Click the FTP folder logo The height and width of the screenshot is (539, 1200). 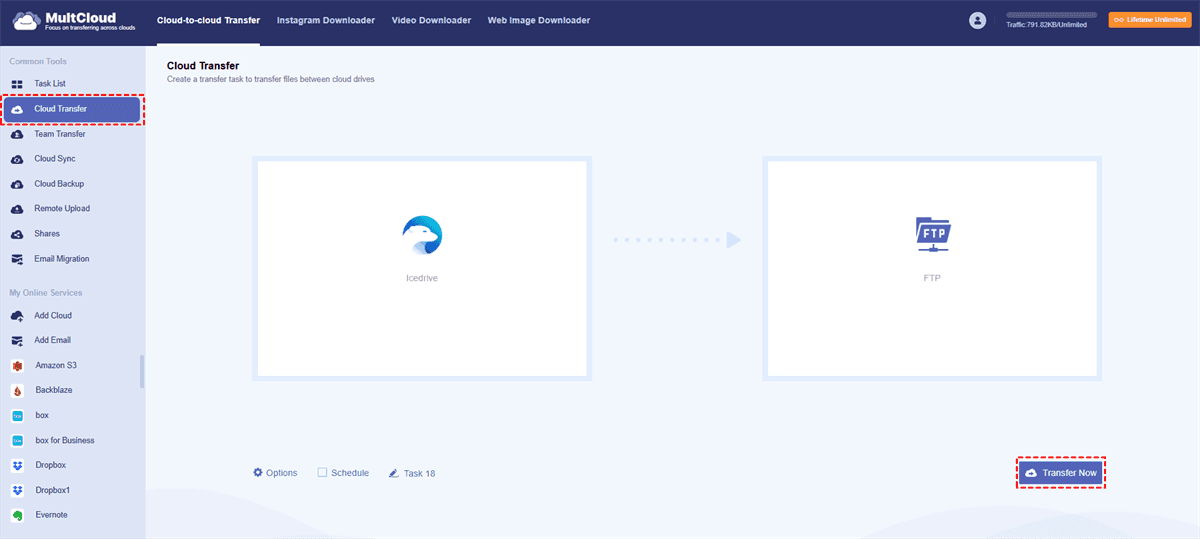[933, 235]
